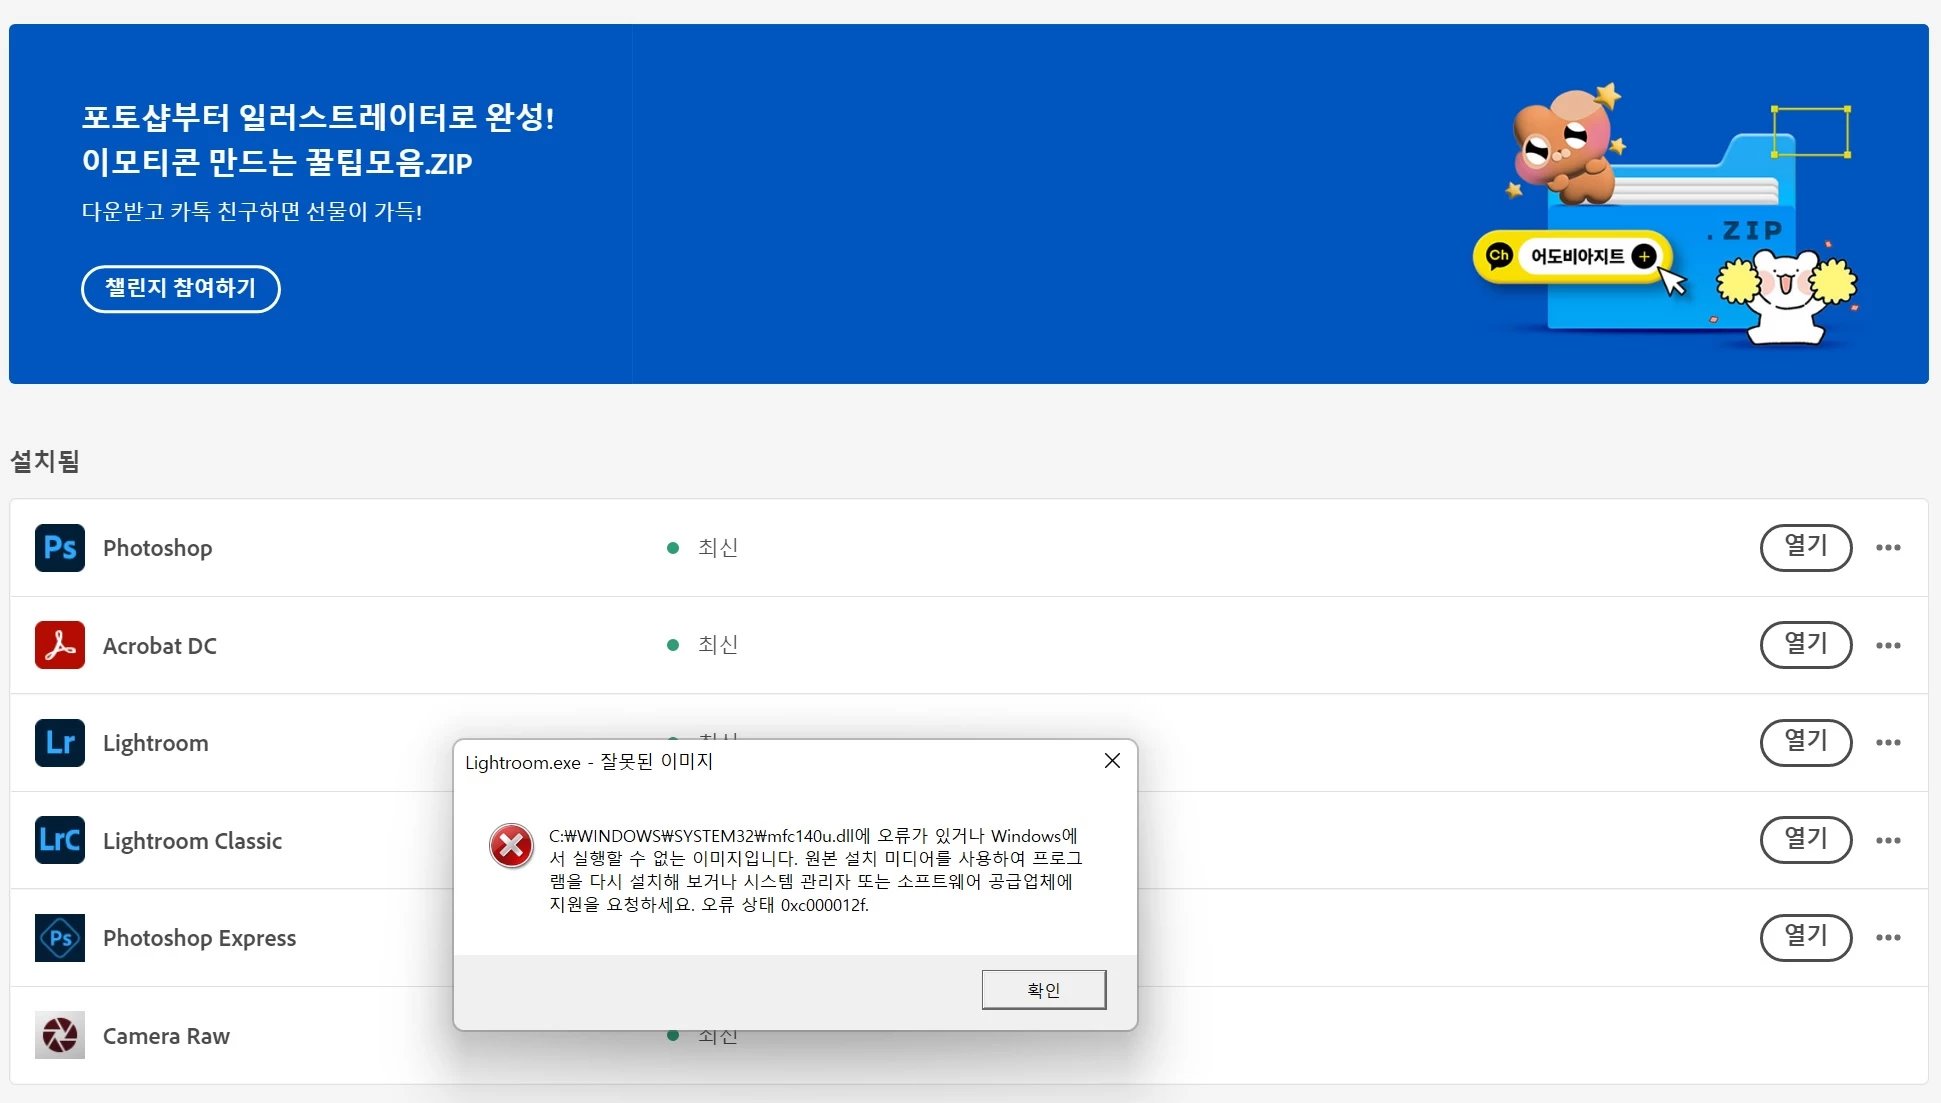Open Photoshop with its 열기 button
This screenshot has height=1103, width=1941.
click(1805, 547)
